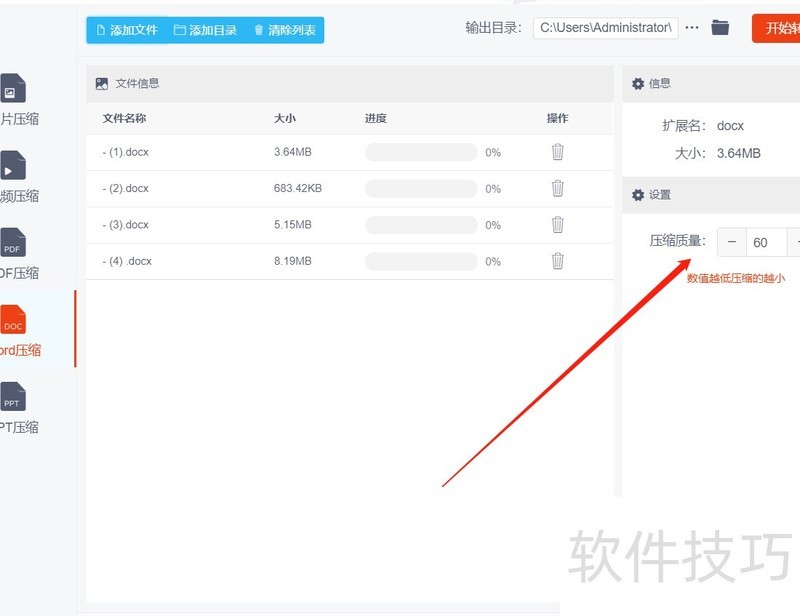
Task: Select the video compression sidebar icon
Action: 13,165
